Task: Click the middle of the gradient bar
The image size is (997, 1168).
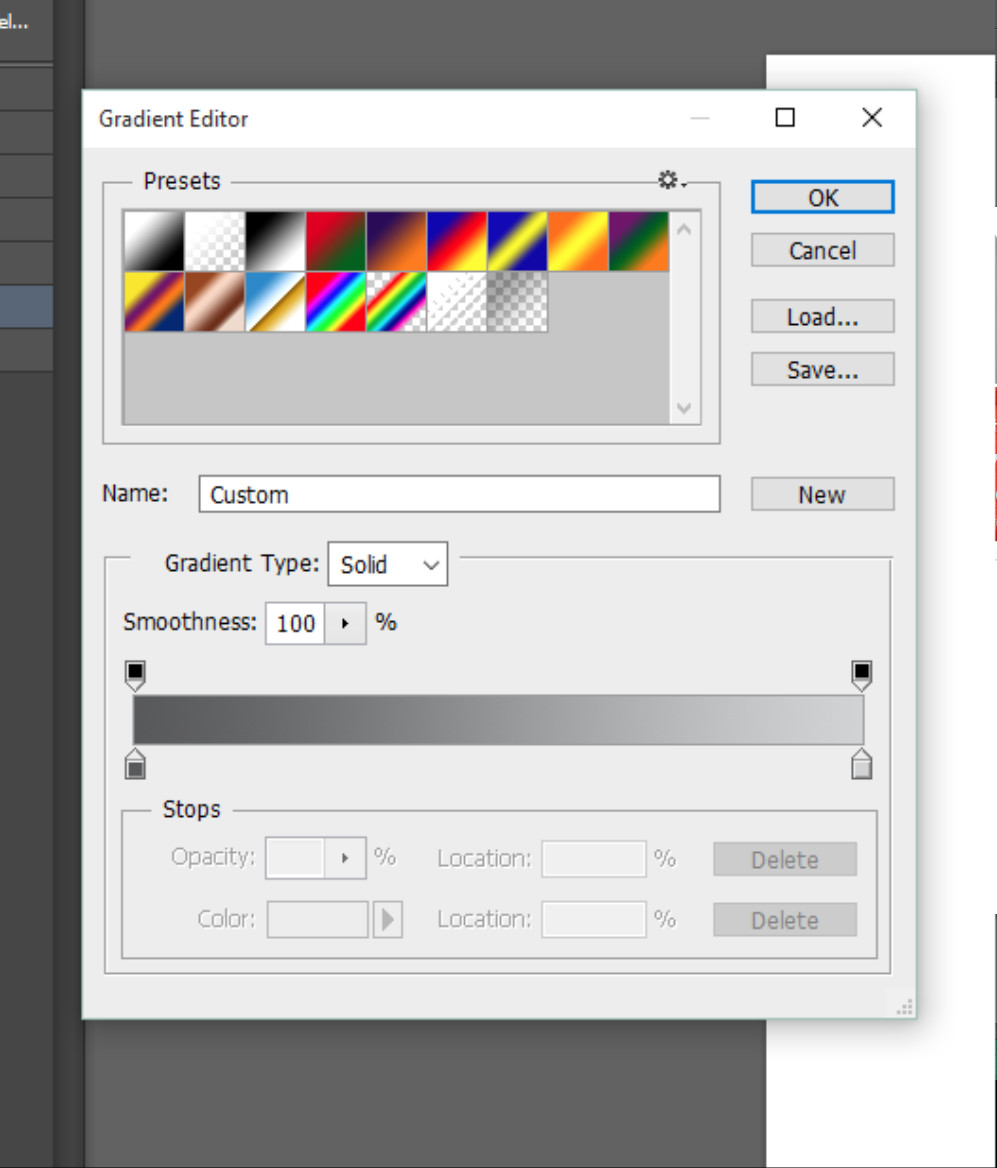Action: coord(498,720)
